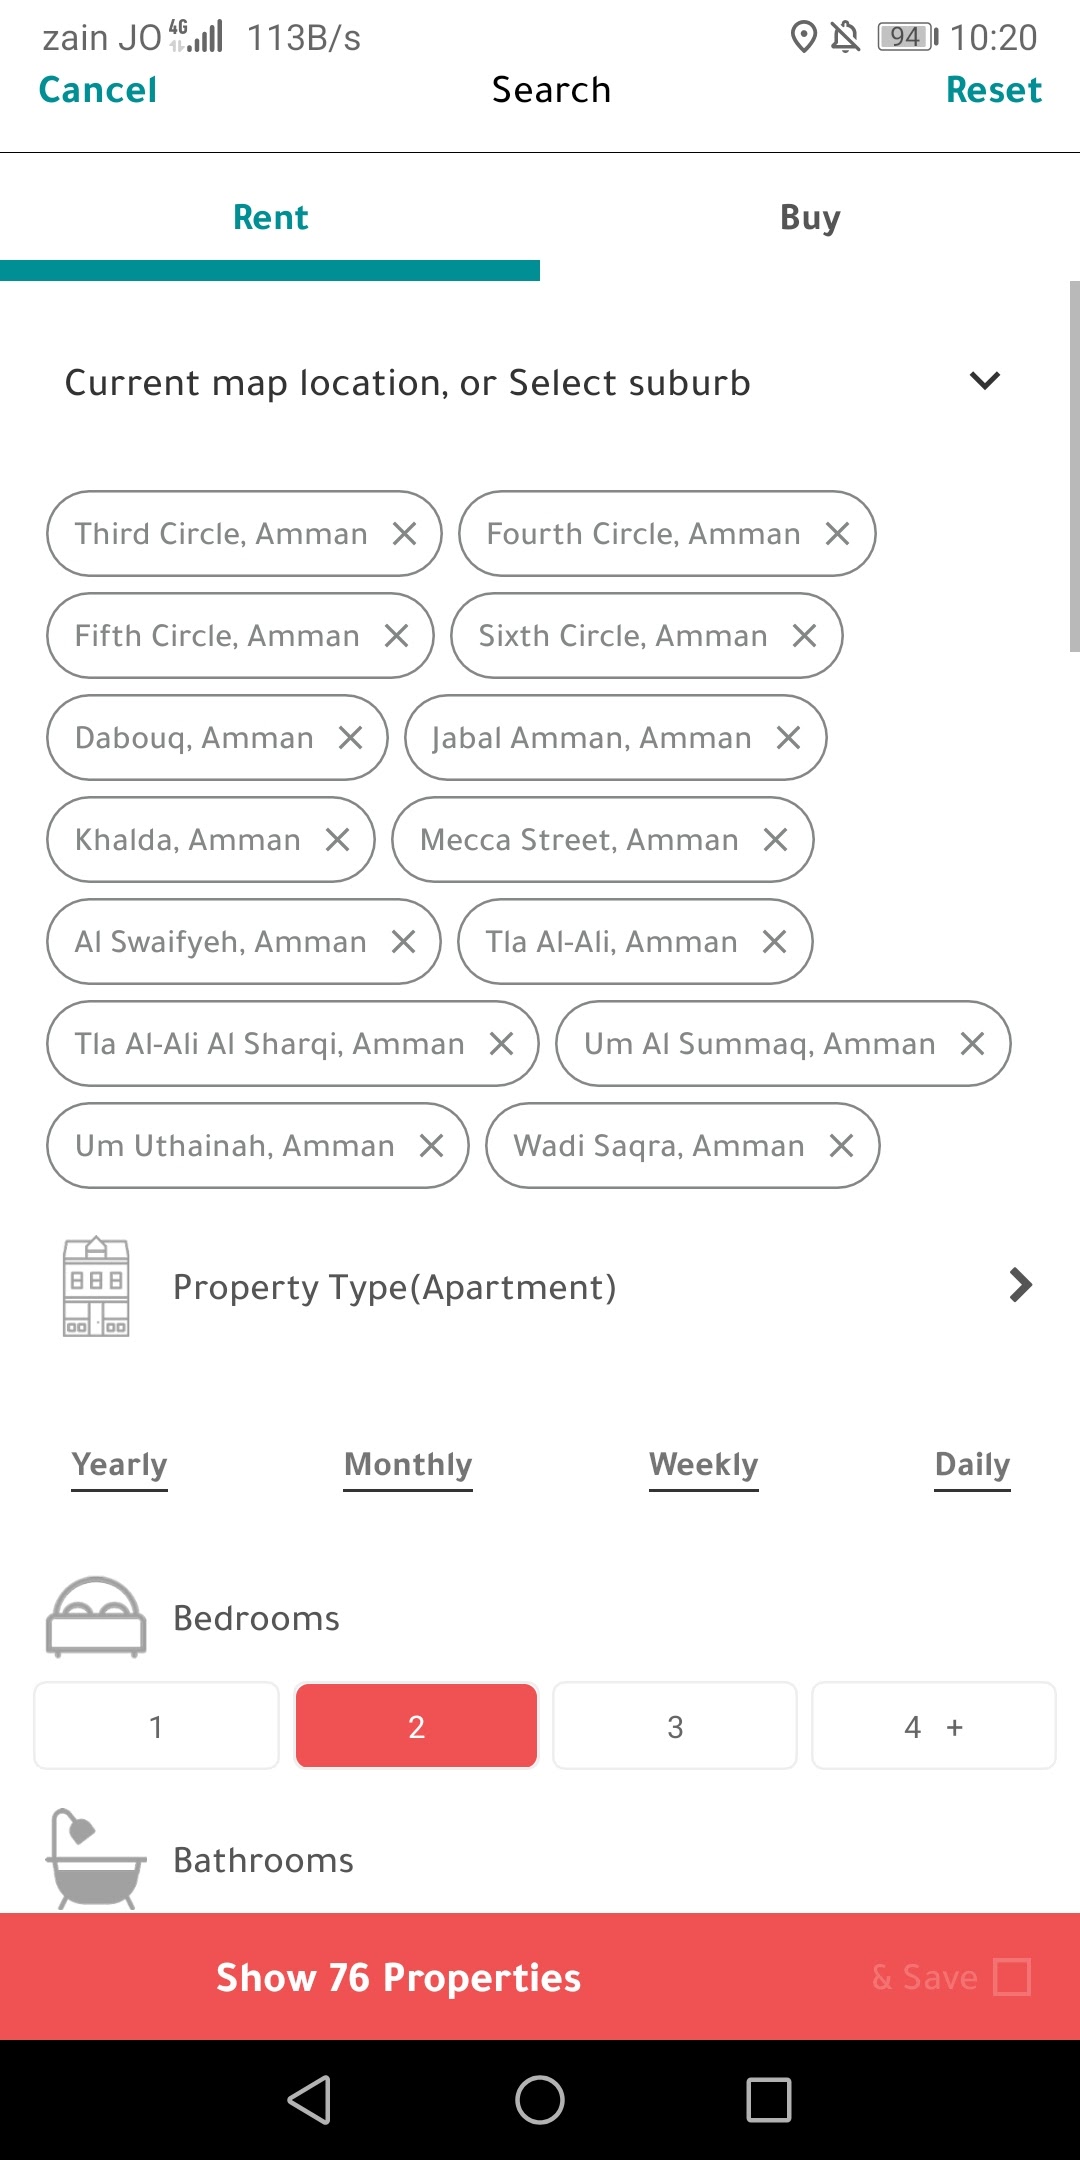This screenshot has width=1080, height=2160.
Task: Tick the Save search checkbox
Action: pos(1012,1977)
